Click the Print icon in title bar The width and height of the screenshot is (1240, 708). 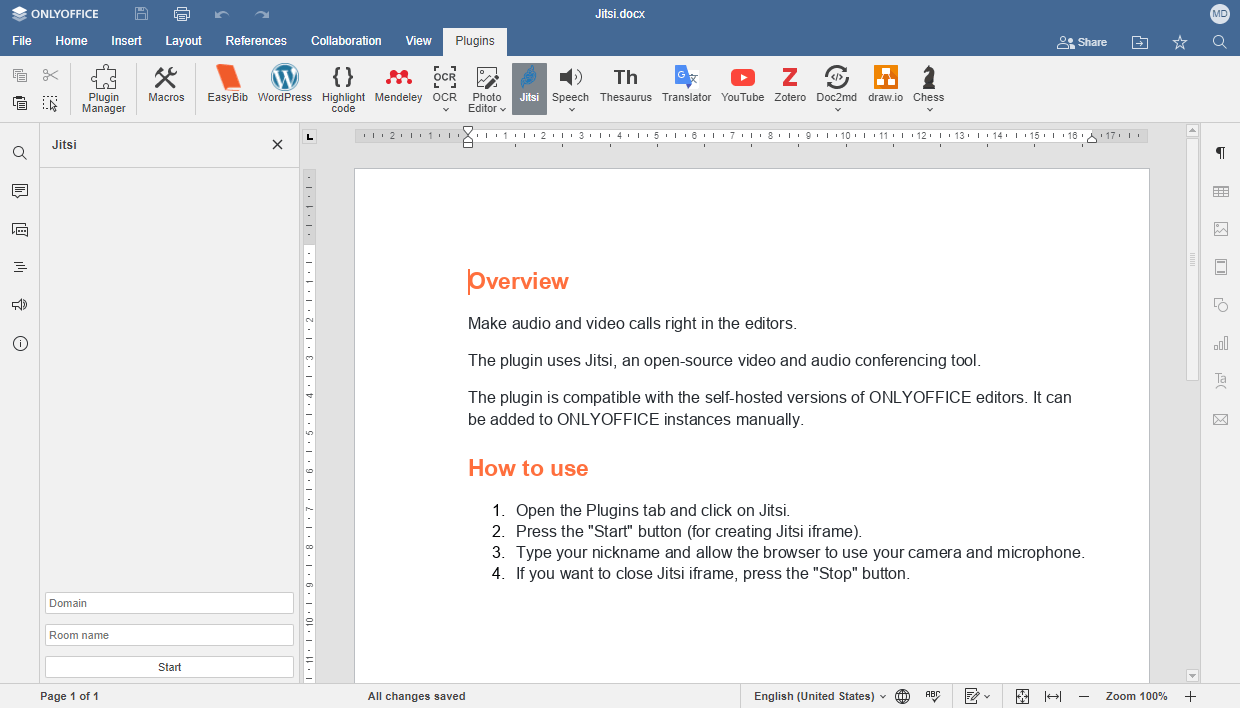click(x=181, y=14)
